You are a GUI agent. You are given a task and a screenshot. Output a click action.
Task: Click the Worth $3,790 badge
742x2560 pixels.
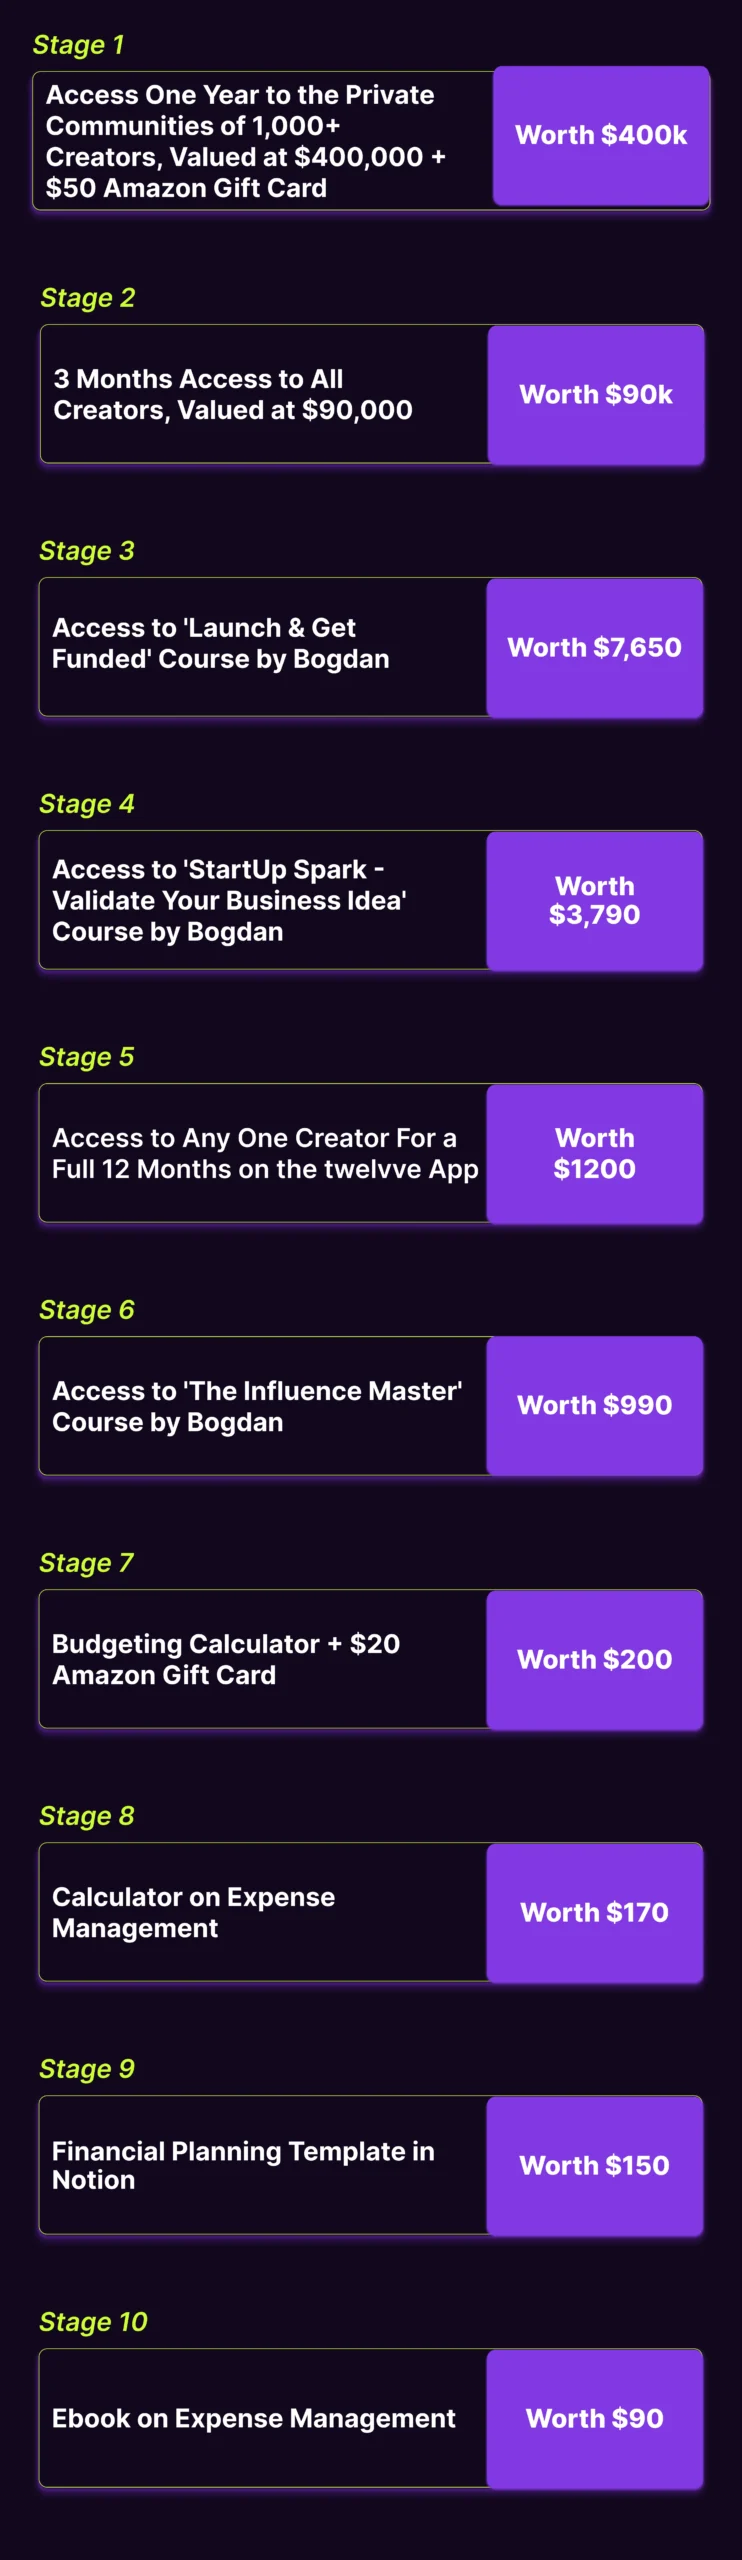[595, 900]
